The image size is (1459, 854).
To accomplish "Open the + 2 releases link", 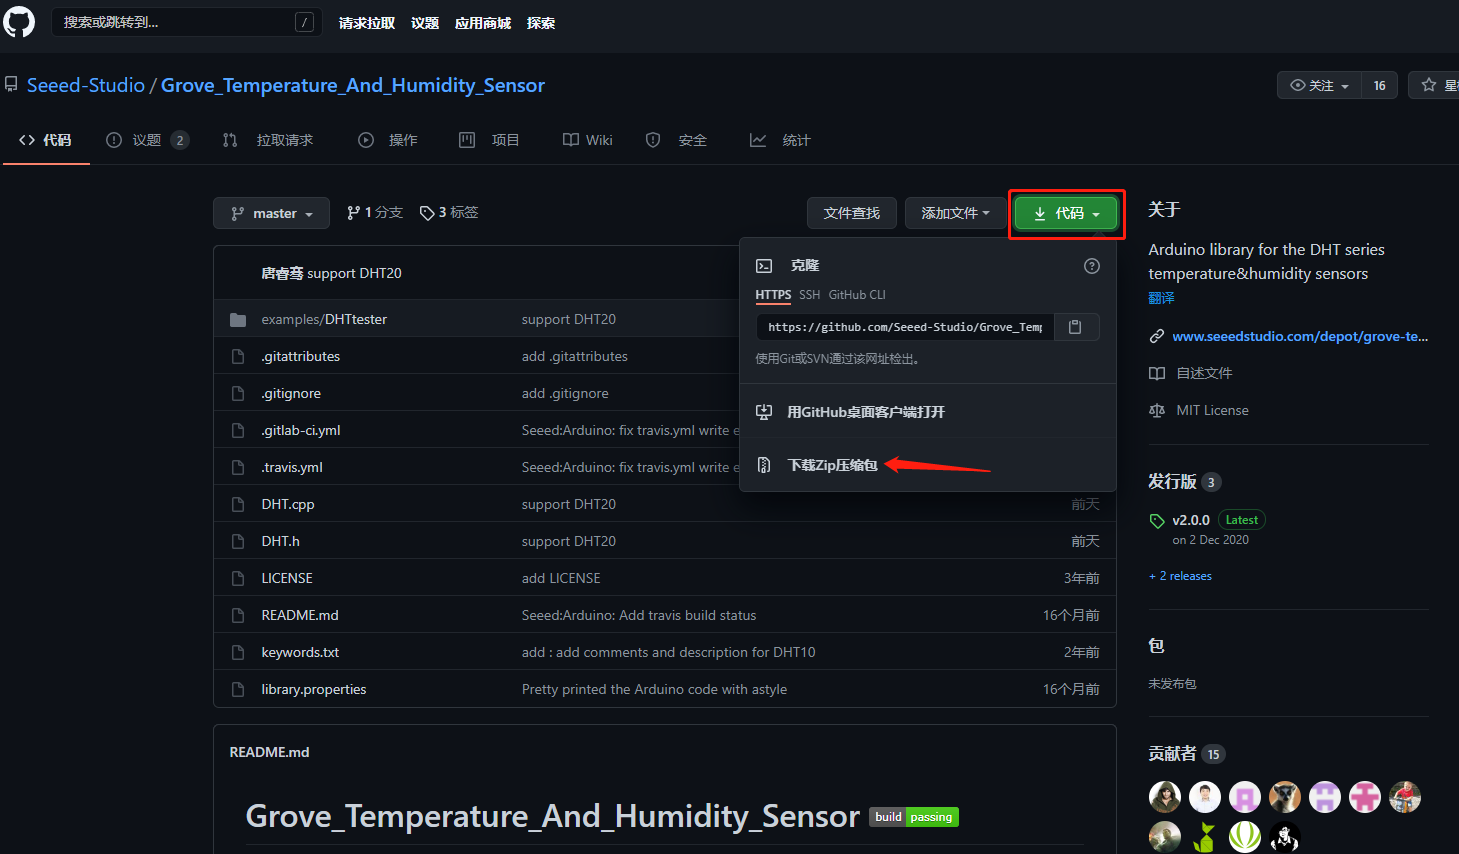I will (x=1180, y=576).
